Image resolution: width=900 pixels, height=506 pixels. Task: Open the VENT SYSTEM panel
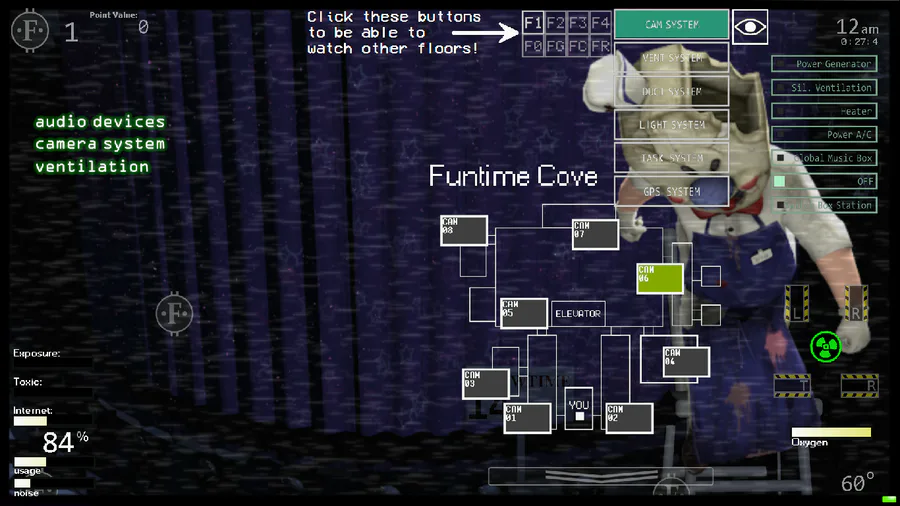pyautogui.click(x=672, y=57)
